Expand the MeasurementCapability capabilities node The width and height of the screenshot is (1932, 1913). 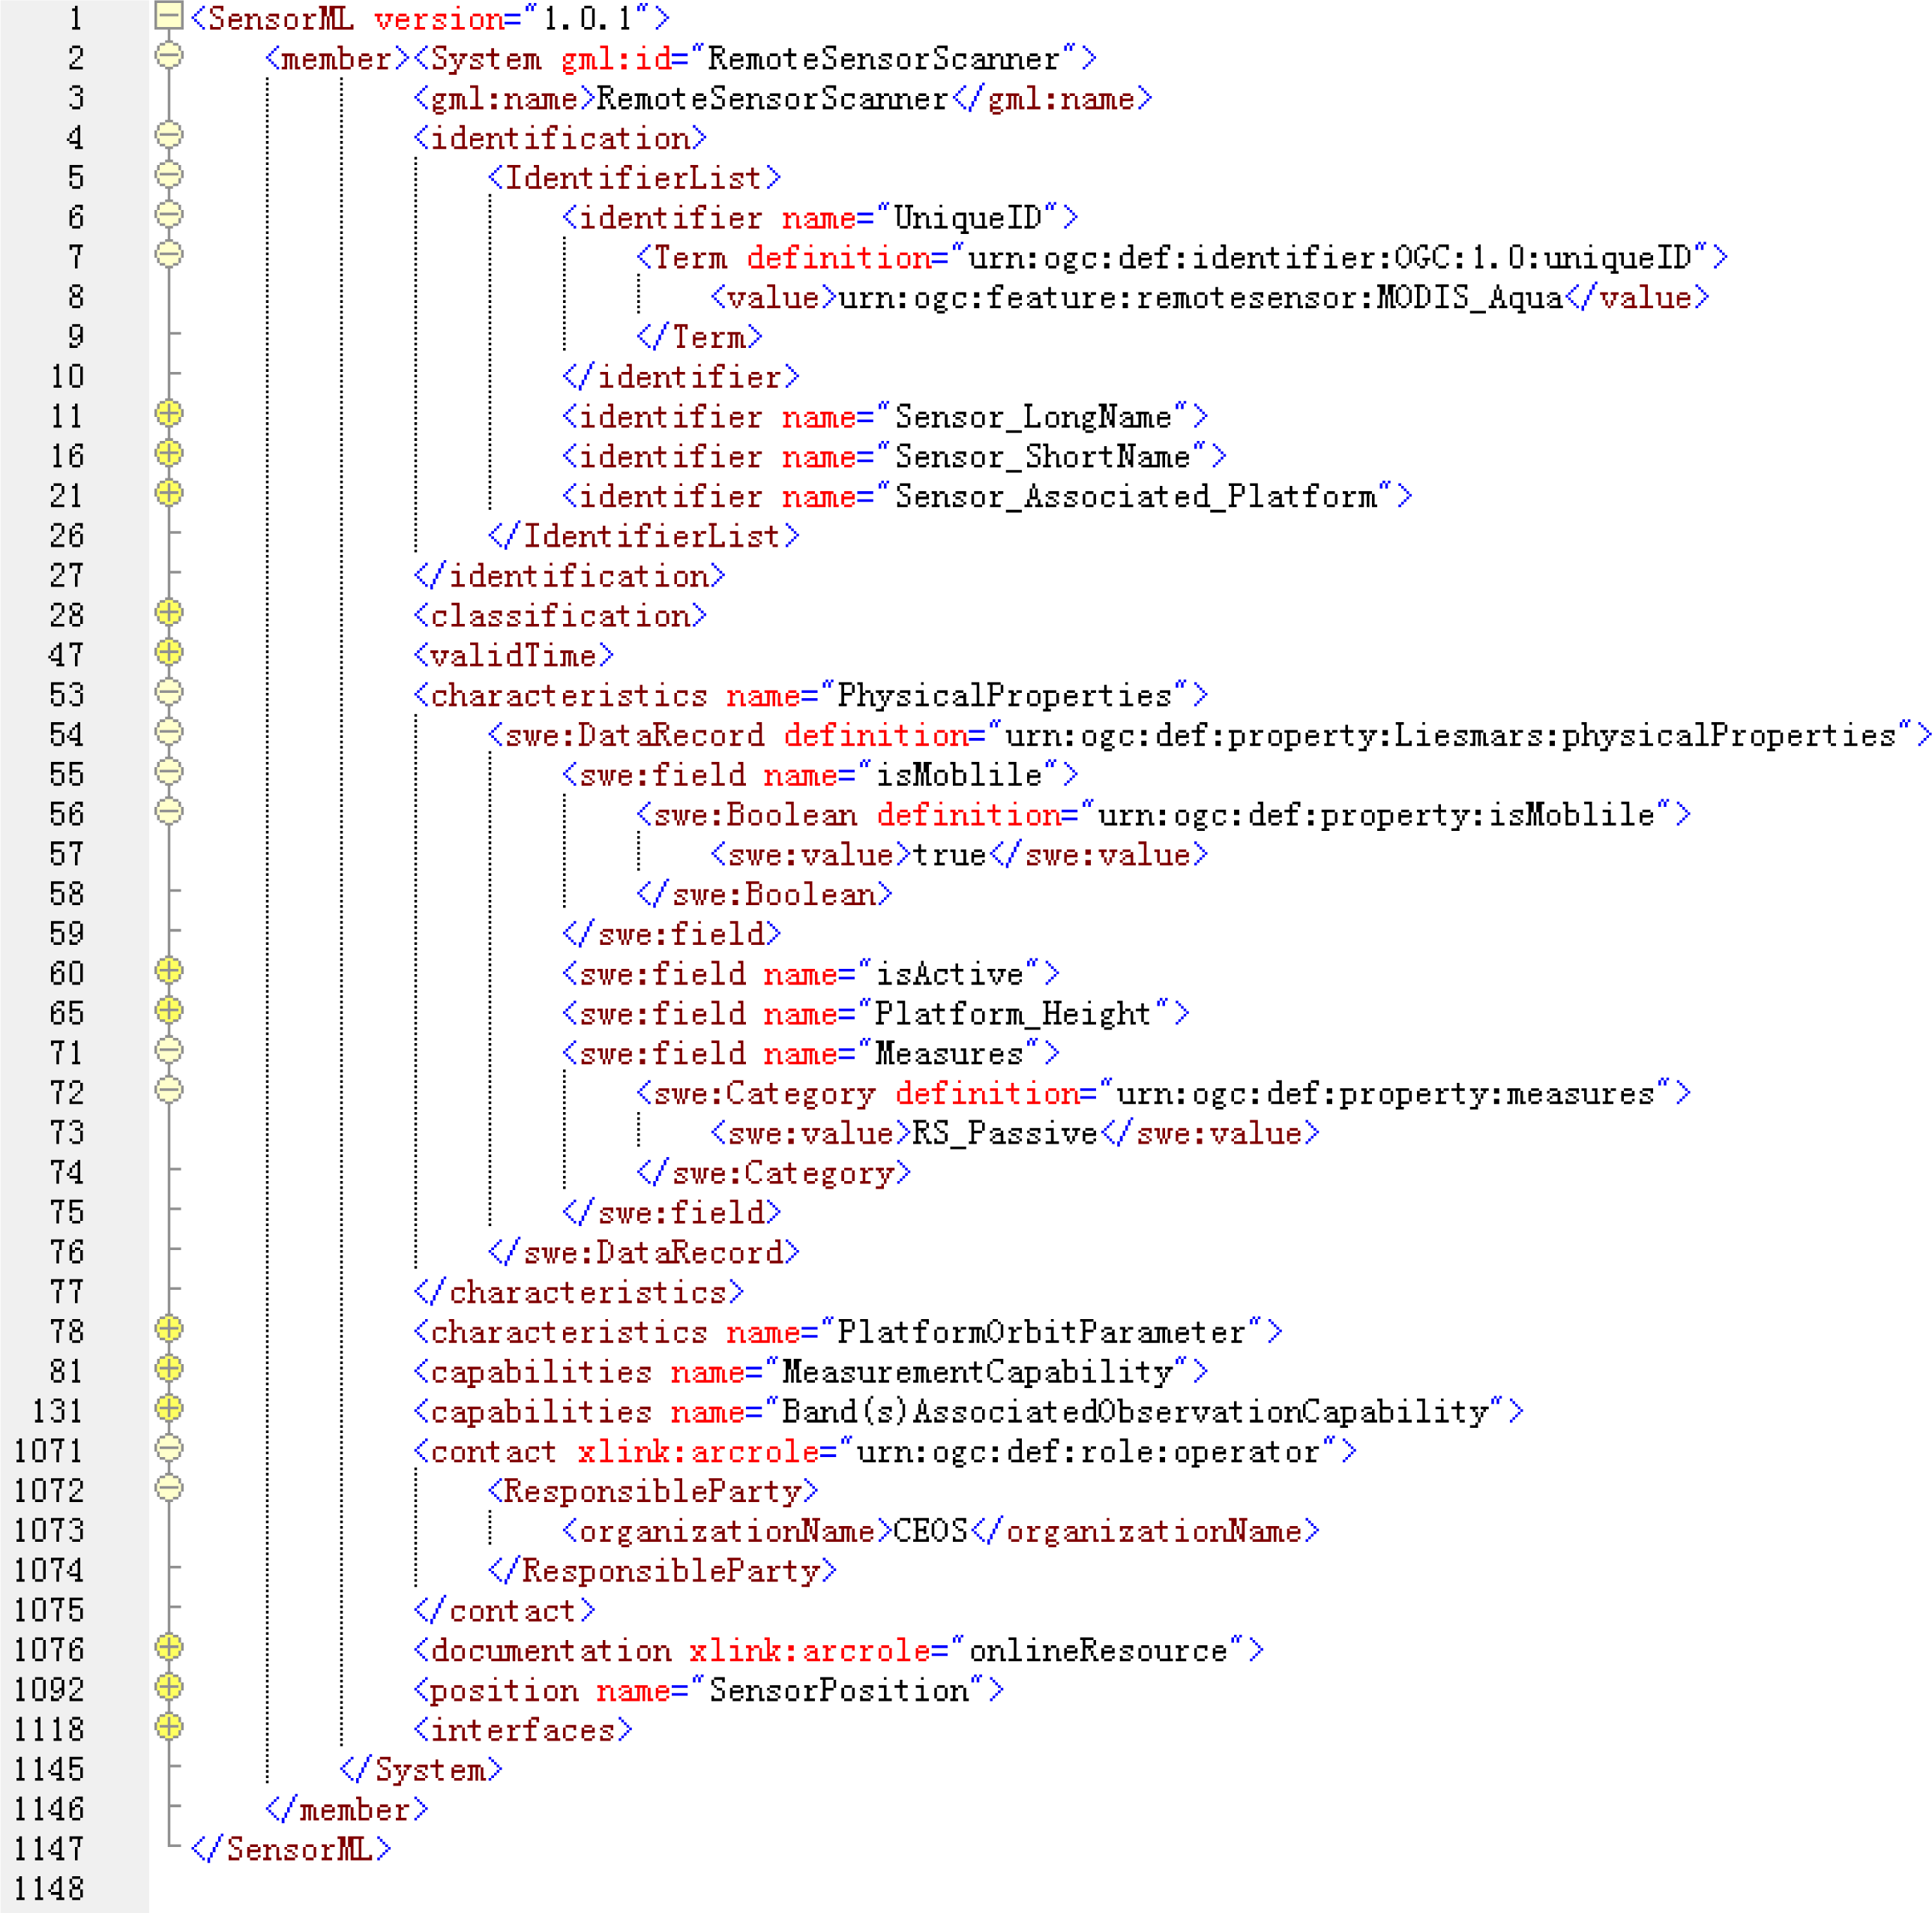[169, 1368]
